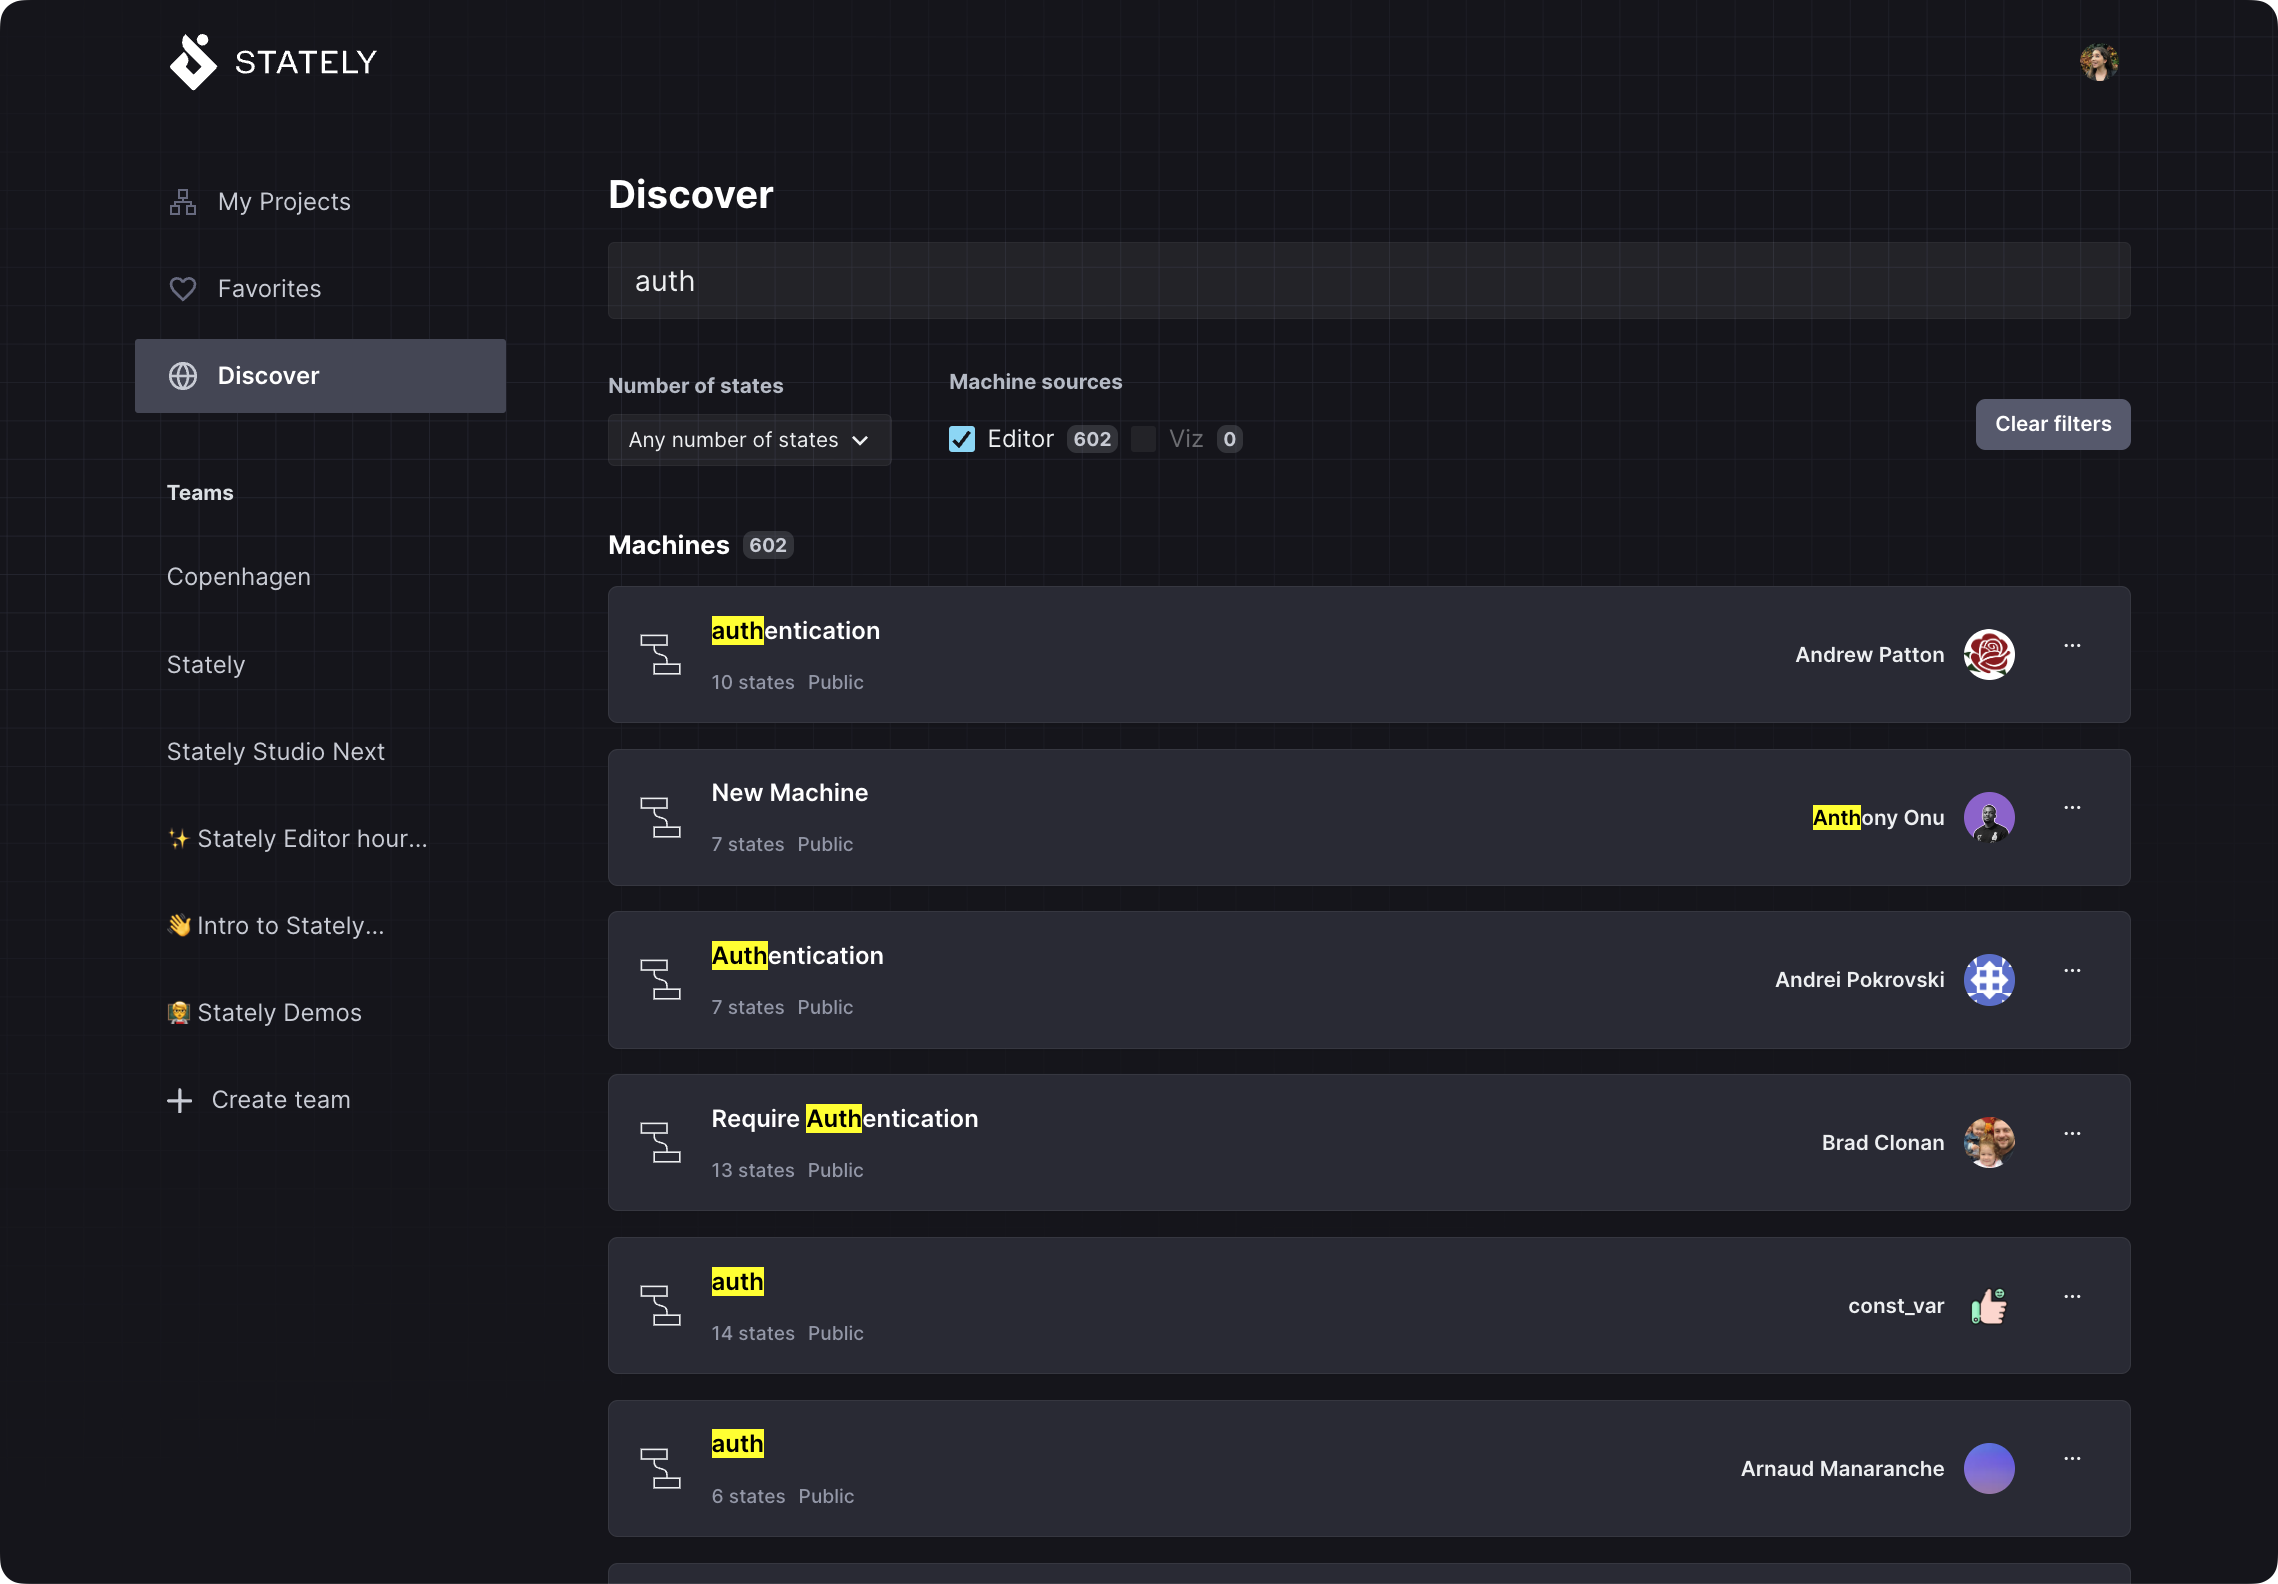
Task: Toggle the Editor machine sources checkbox
Action: click(x=964, y=438)
